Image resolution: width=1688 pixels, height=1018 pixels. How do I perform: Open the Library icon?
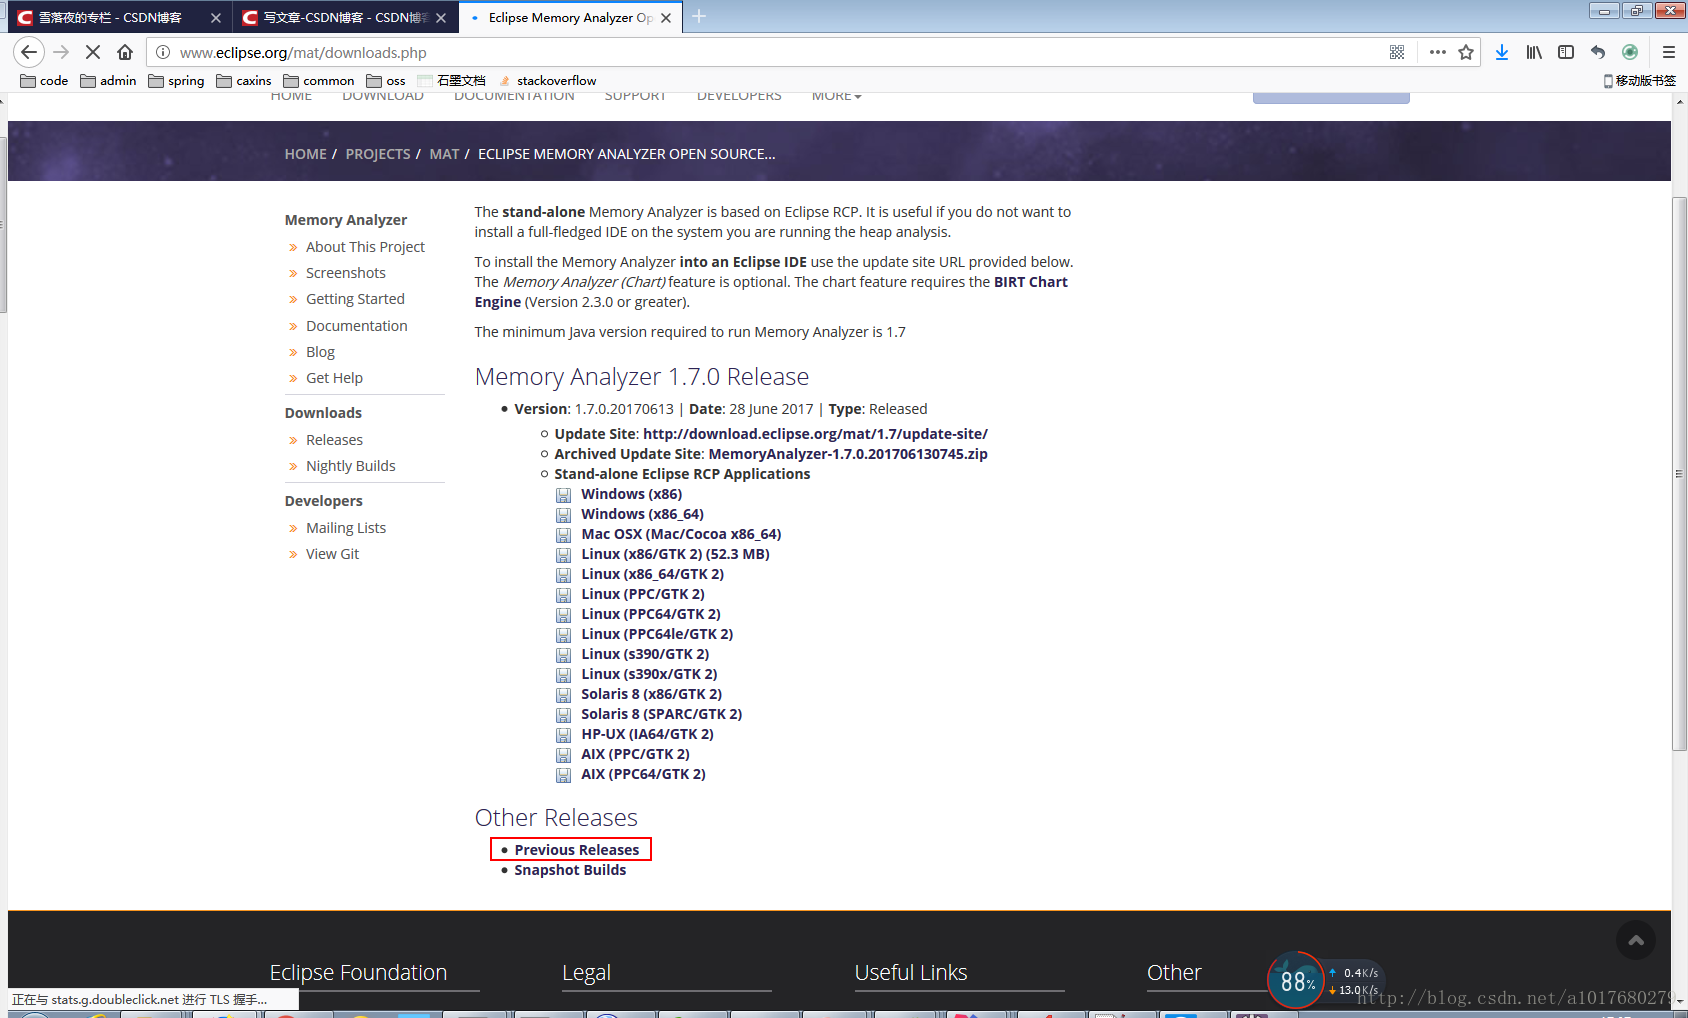[x=1534, y=52]
